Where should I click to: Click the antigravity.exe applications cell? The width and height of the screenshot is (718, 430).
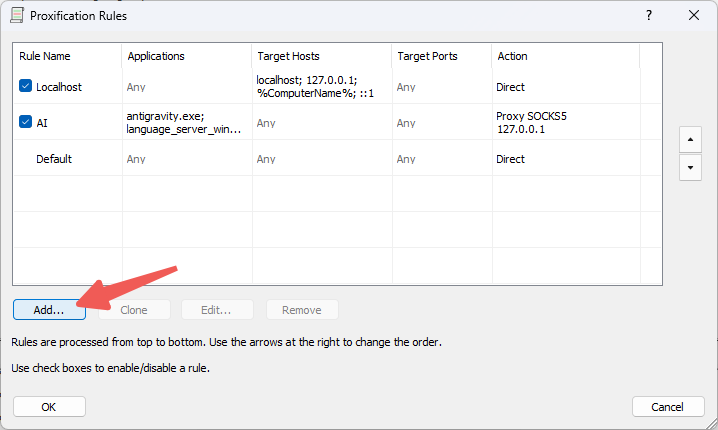coord(184,123)
